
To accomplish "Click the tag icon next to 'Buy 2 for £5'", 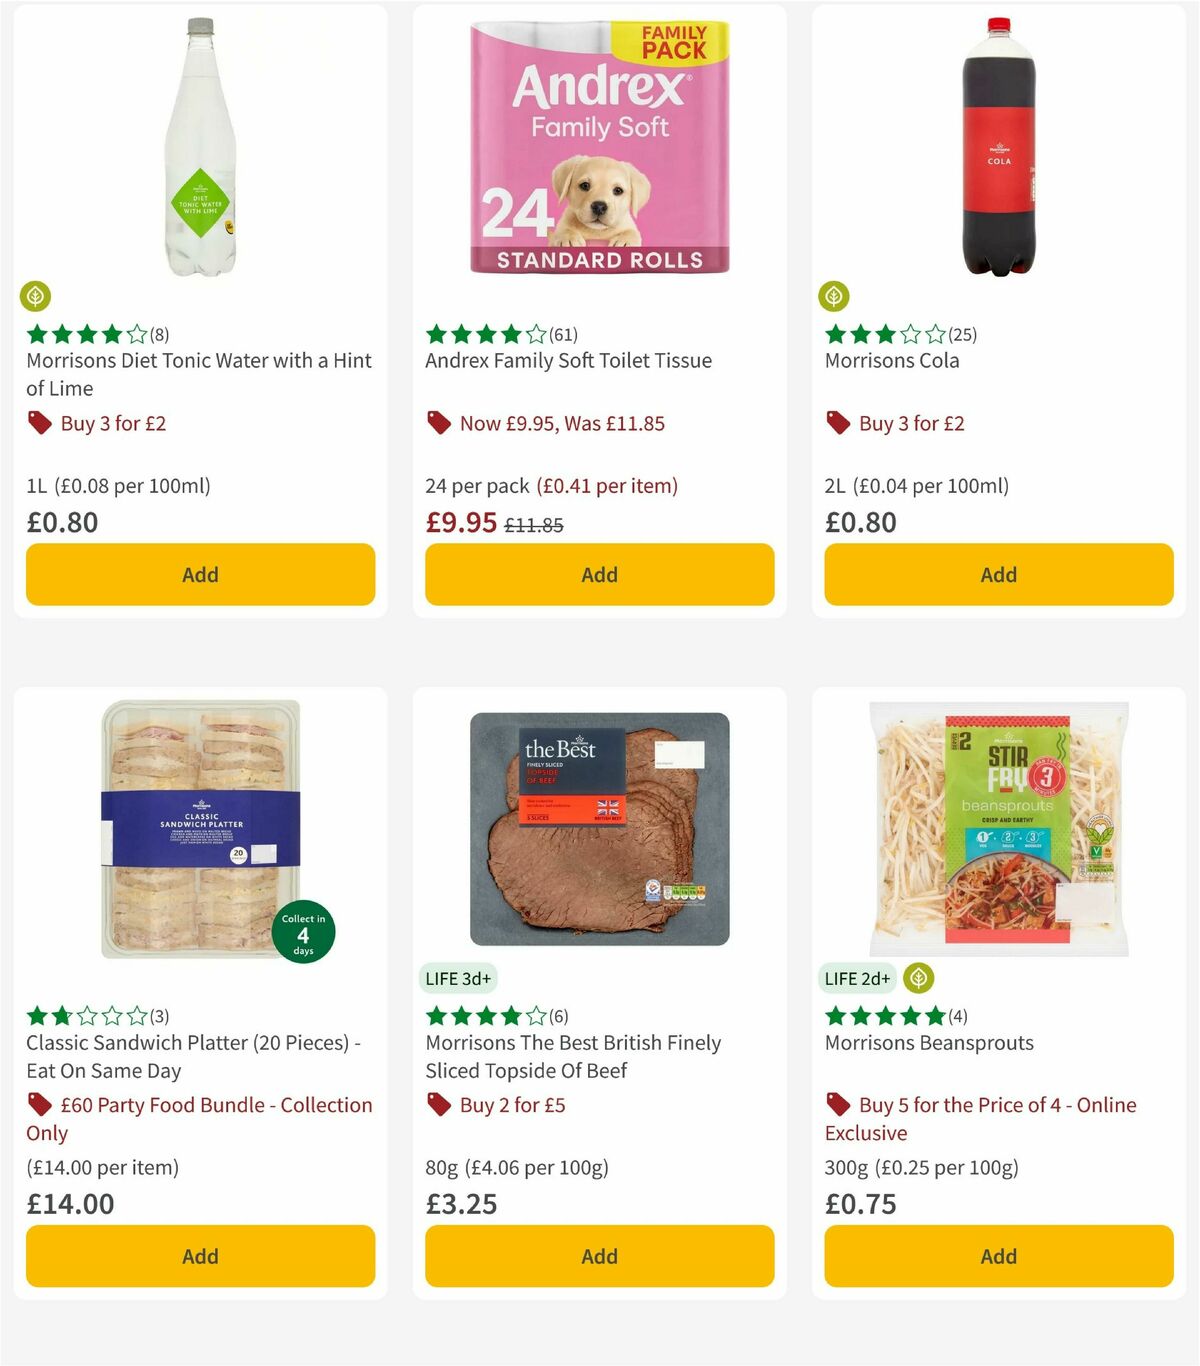I will tap(438, 1105).
